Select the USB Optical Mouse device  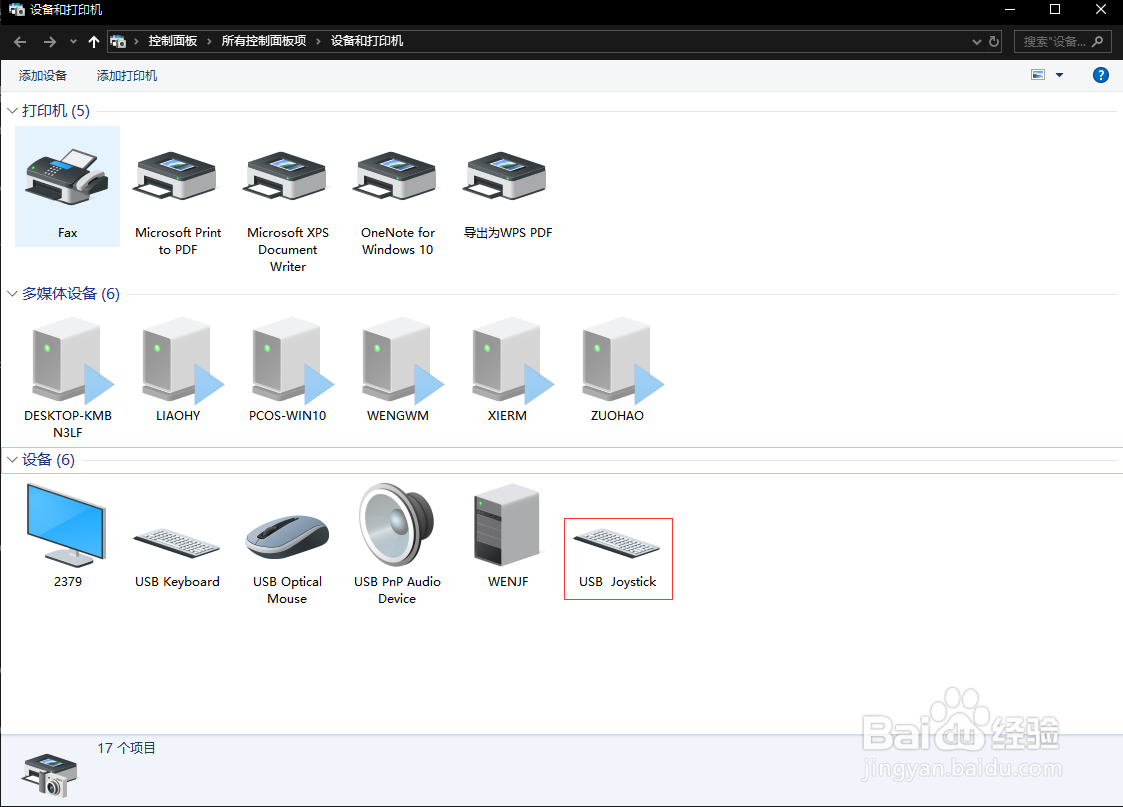287,559
